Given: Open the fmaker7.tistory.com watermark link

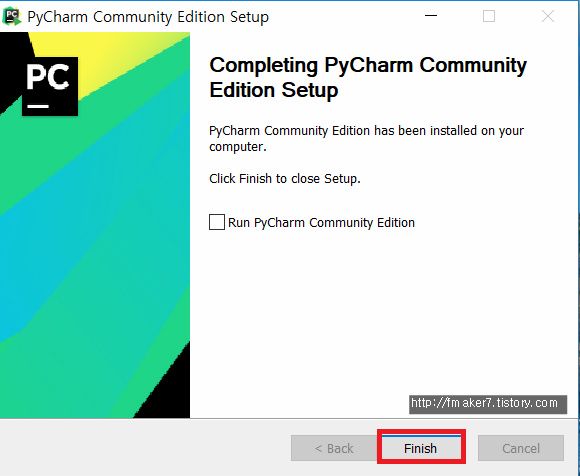Looking at the screenshot, I should point(488,404).
